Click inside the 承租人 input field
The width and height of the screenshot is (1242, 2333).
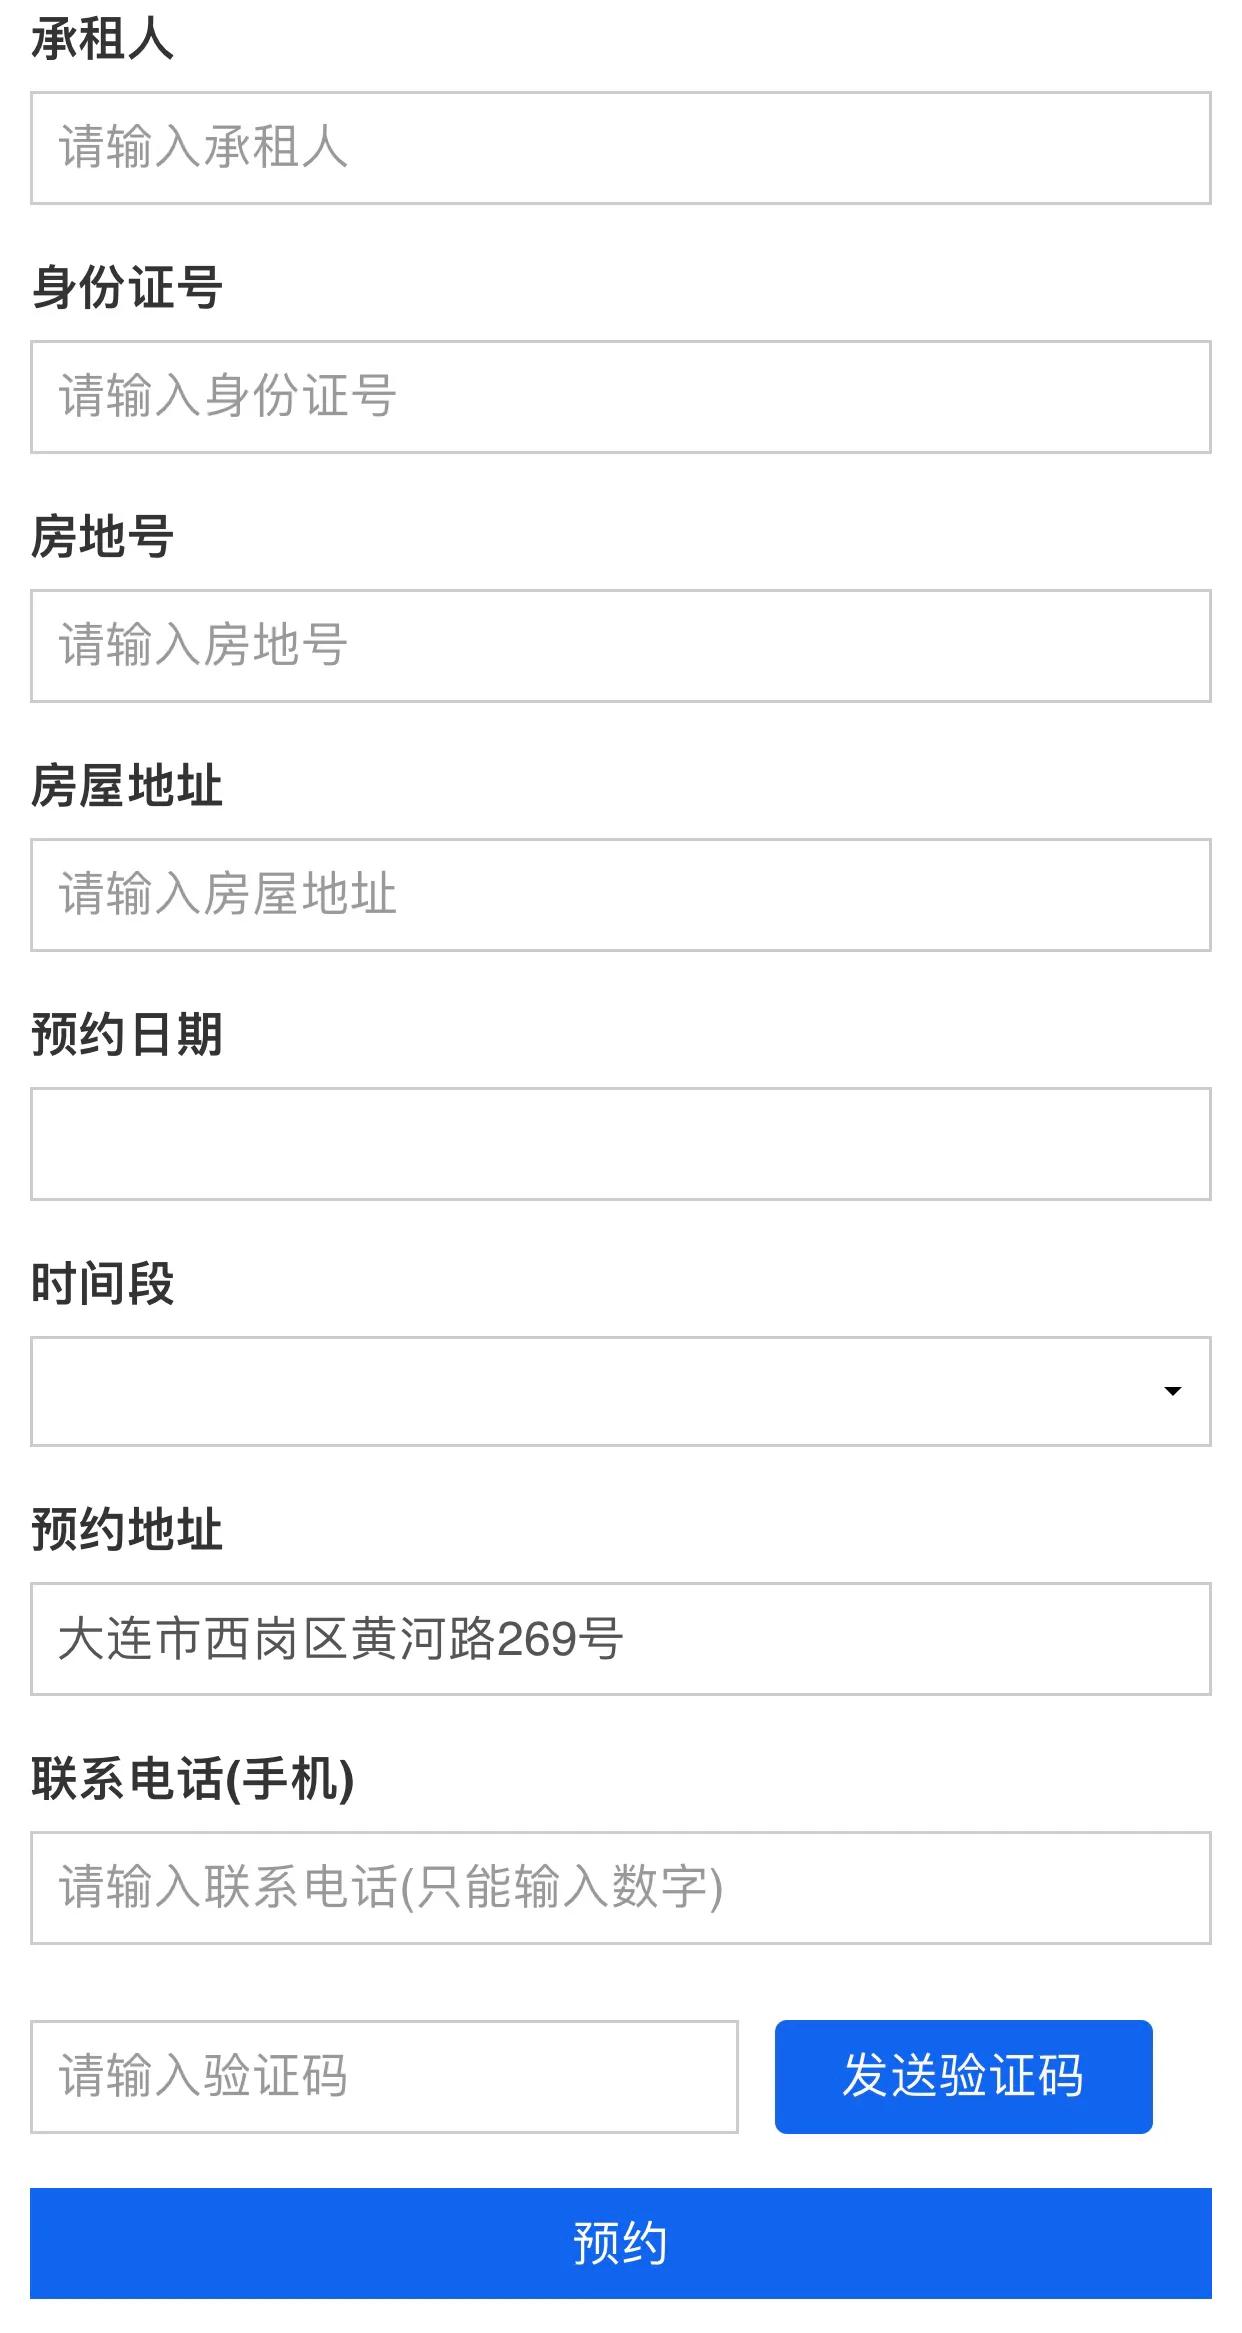[x=620, y=149]
